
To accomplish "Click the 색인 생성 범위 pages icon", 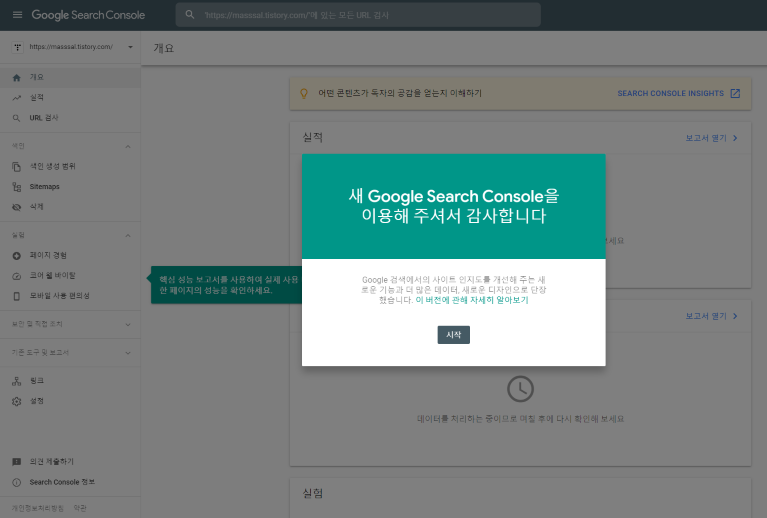I will (17, 167).
